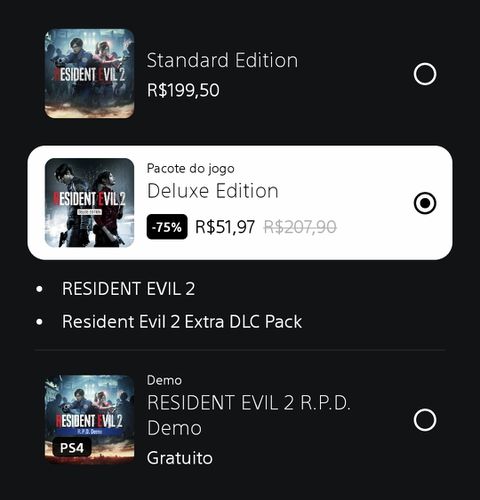The height and width of the screenshot is (500, 480).
Task: Select the Standard Edition radio button
Action: 425,74
